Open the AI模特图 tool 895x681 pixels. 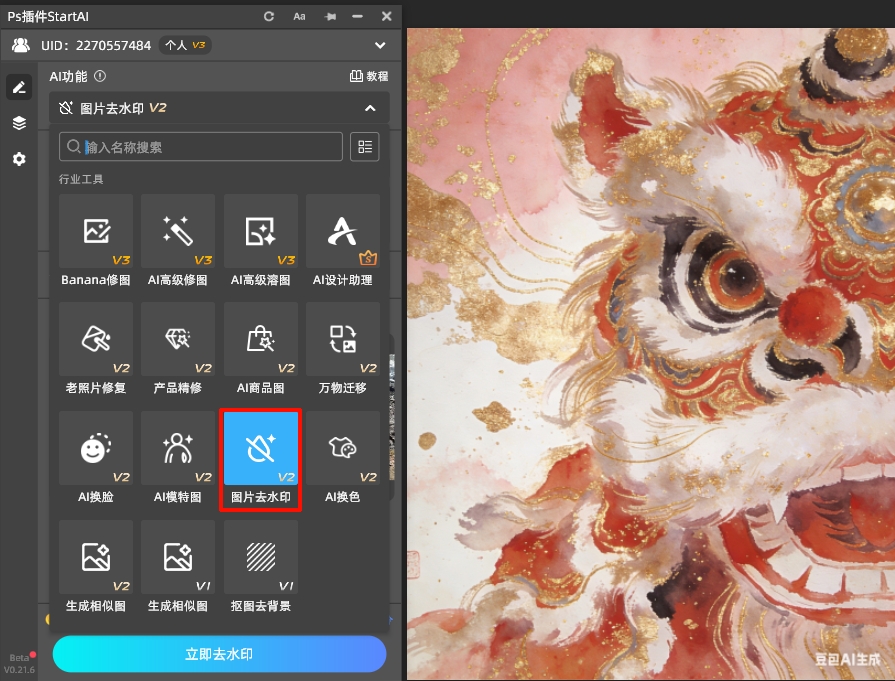click(x=178, y=448)
